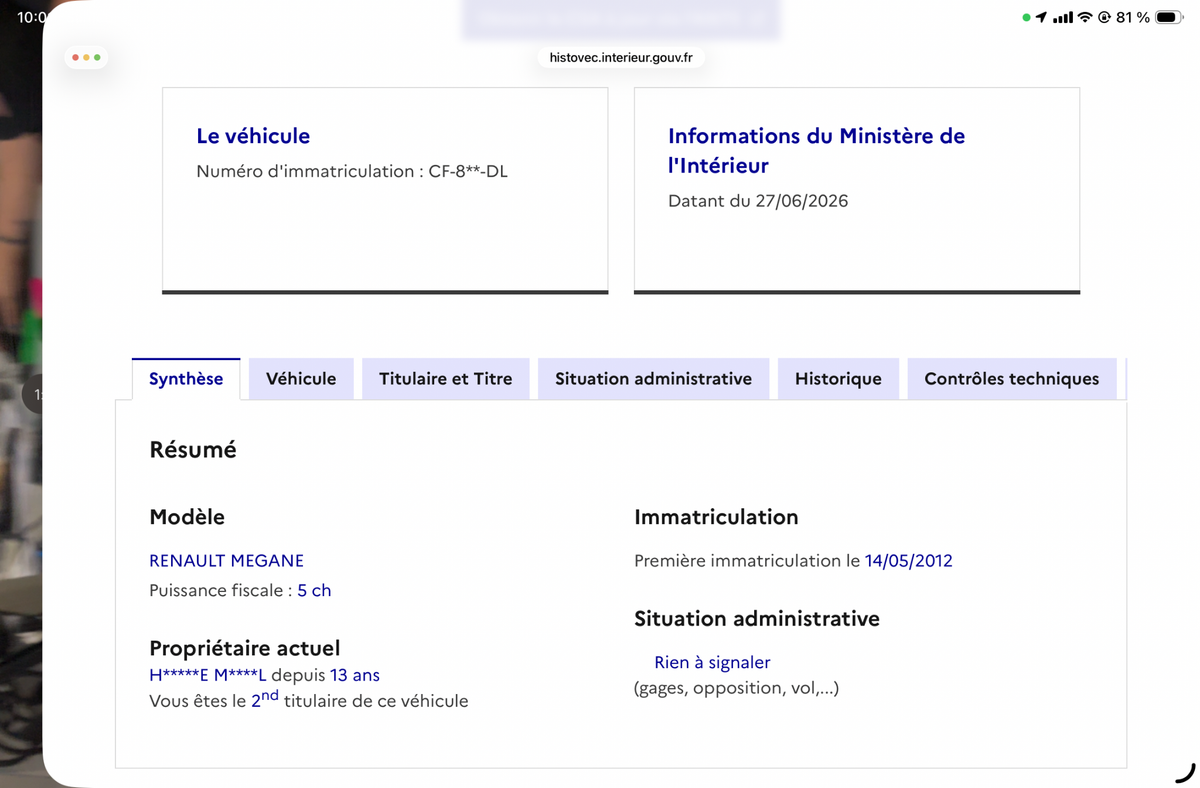The image size is (1200, 788).
Task: Click the Modèle heading
Action: (187, 517)
